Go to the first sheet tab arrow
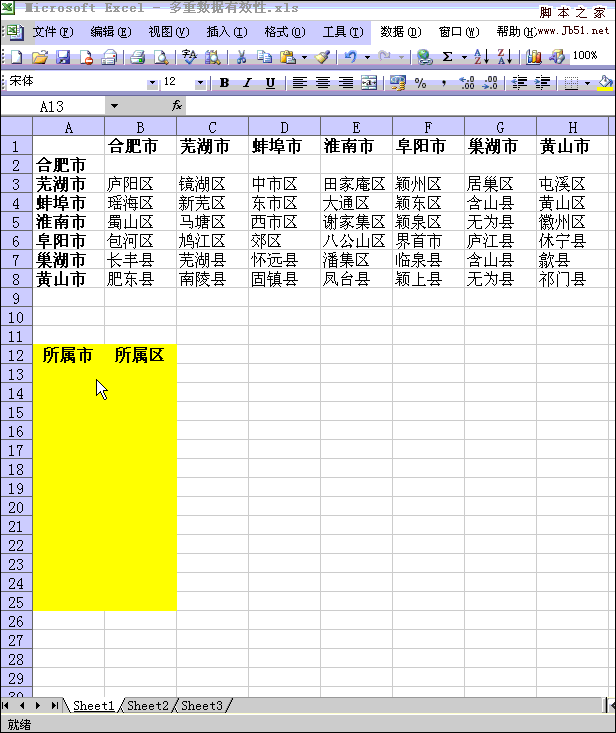Screen dimensions: 616x733 6,705
